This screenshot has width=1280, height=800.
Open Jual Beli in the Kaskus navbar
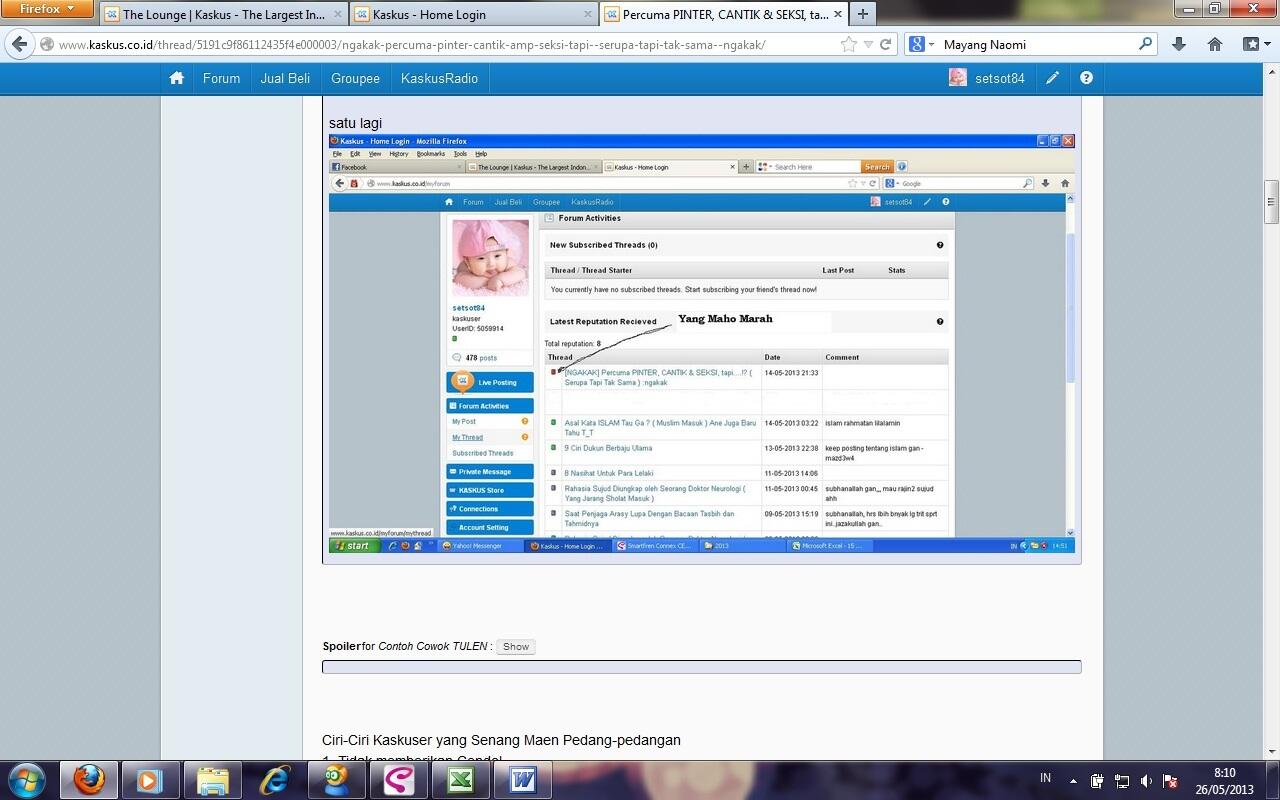point(285,78)
